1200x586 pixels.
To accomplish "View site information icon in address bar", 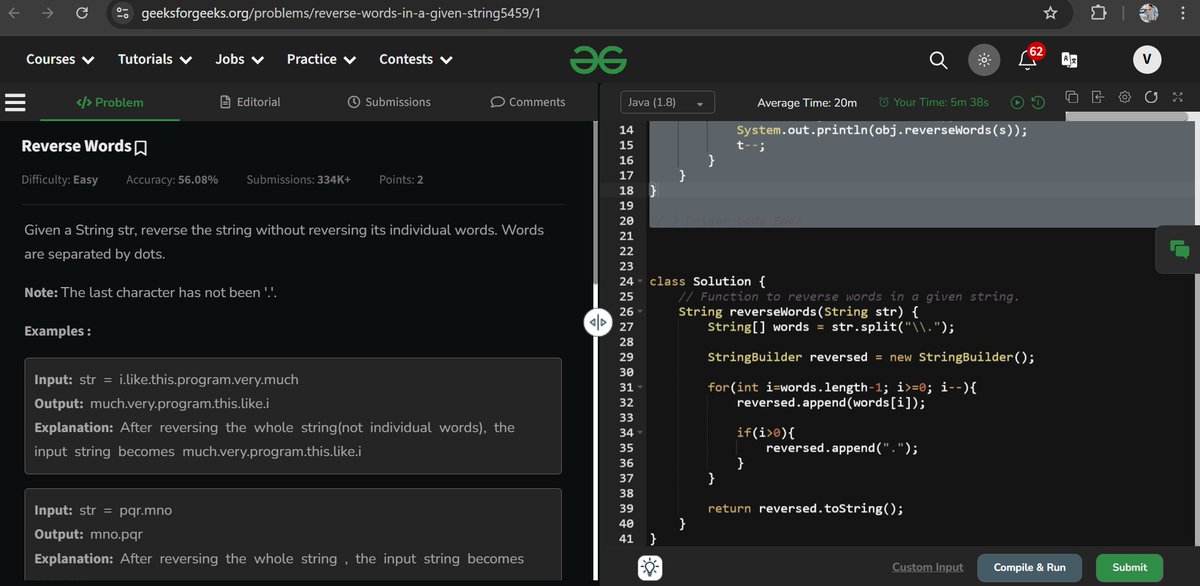I will 123,13.
